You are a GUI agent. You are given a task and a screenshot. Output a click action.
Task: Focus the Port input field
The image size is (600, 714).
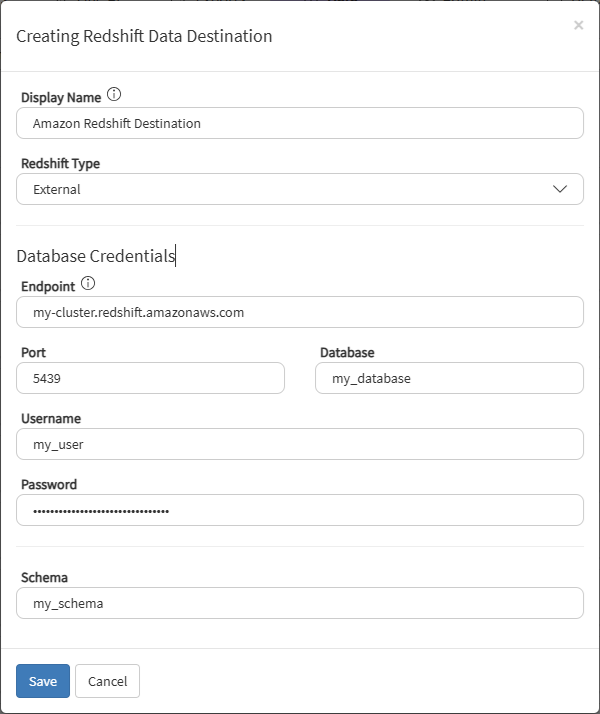coord(150,378)
